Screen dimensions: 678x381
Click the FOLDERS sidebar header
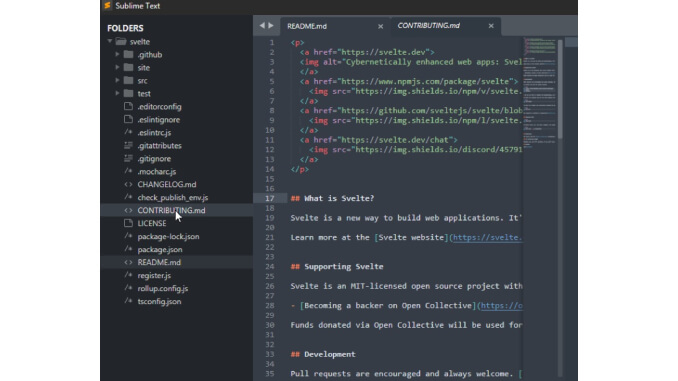[x=125, y=28]
